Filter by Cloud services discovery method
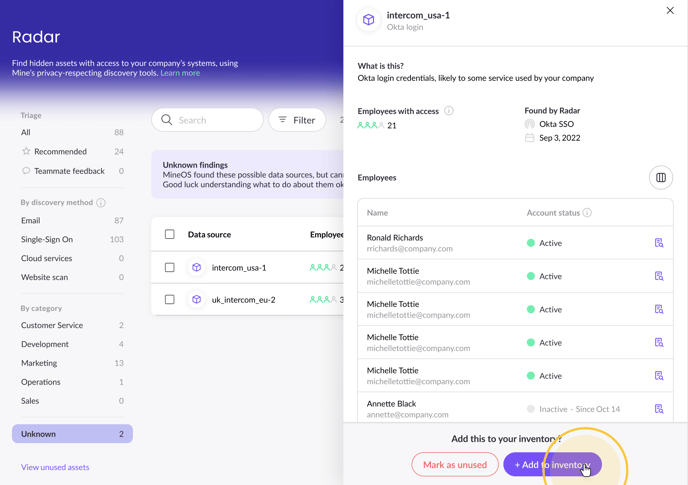This screenshot has width=688, height=485. click(x=72, y=258)
